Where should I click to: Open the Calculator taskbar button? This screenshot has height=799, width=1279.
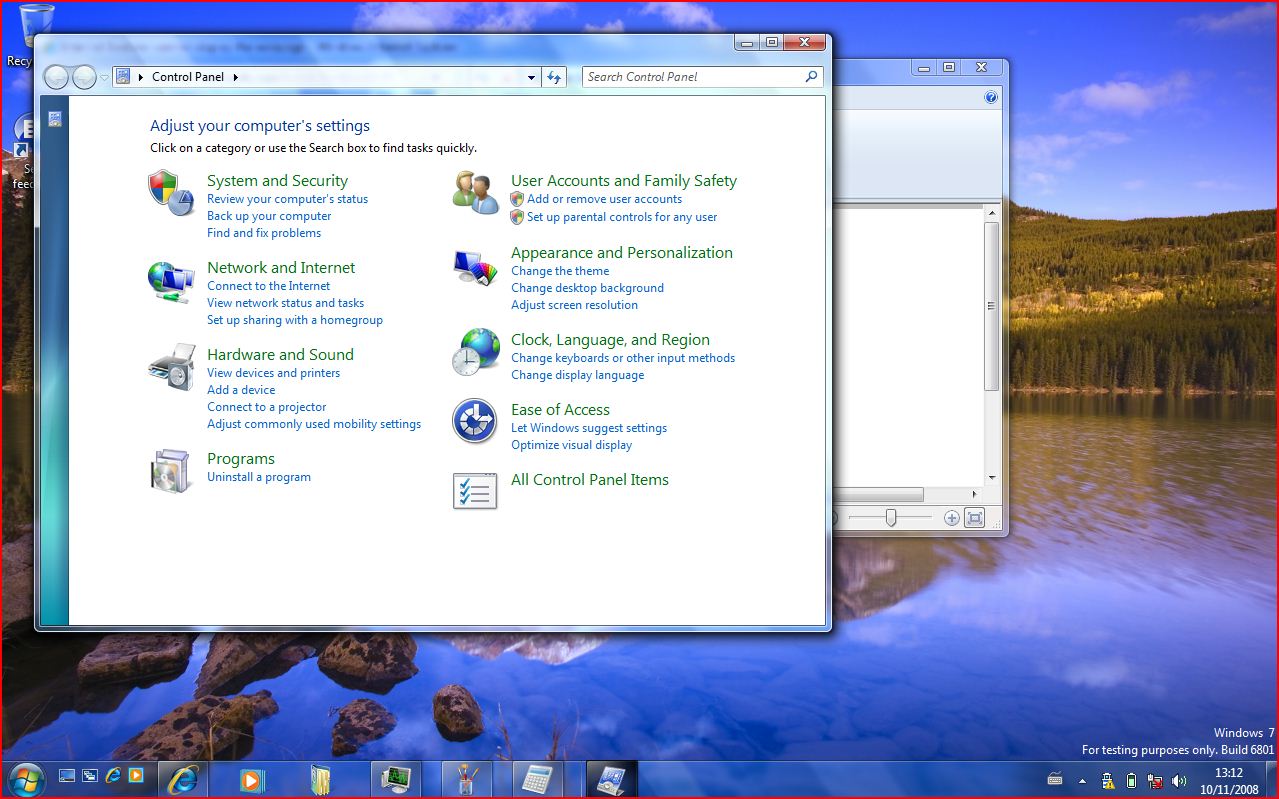coord(539,779)
